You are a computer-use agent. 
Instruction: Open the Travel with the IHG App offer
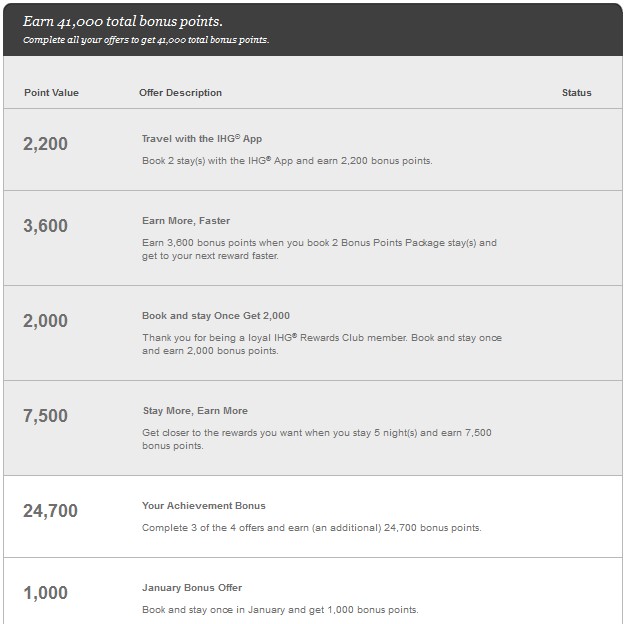202,139
